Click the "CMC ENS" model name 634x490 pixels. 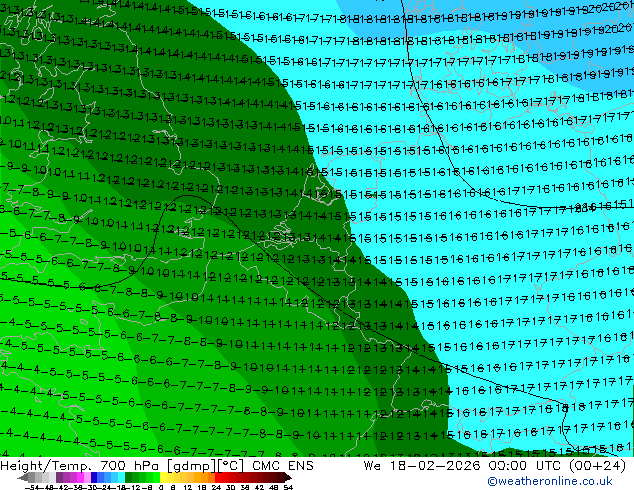[x=283, y=466]
